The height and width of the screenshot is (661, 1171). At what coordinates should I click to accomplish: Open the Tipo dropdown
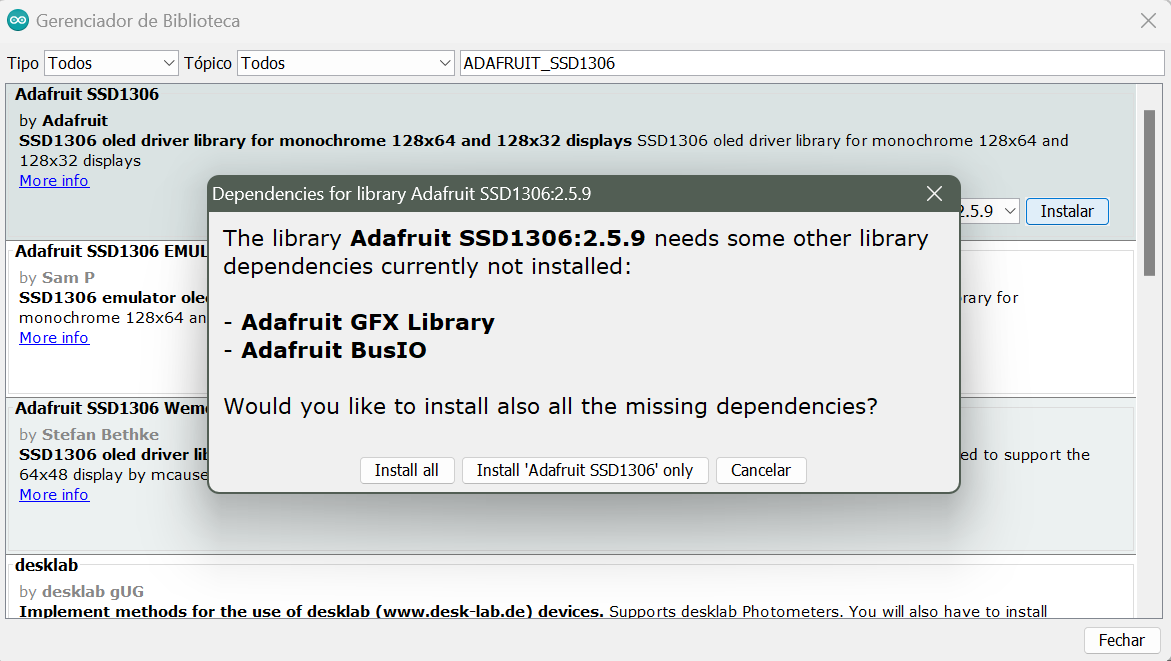[x=111, y=63]
